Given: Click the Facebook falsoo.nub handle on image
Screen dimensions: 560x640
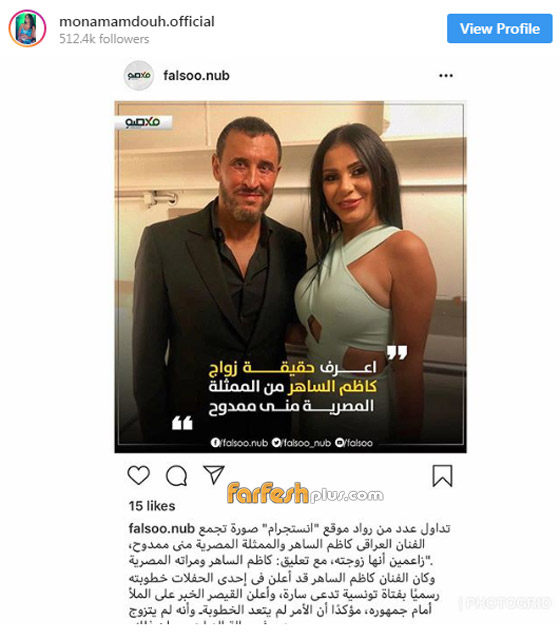Looking at the screenshot, I should [239, 442].
